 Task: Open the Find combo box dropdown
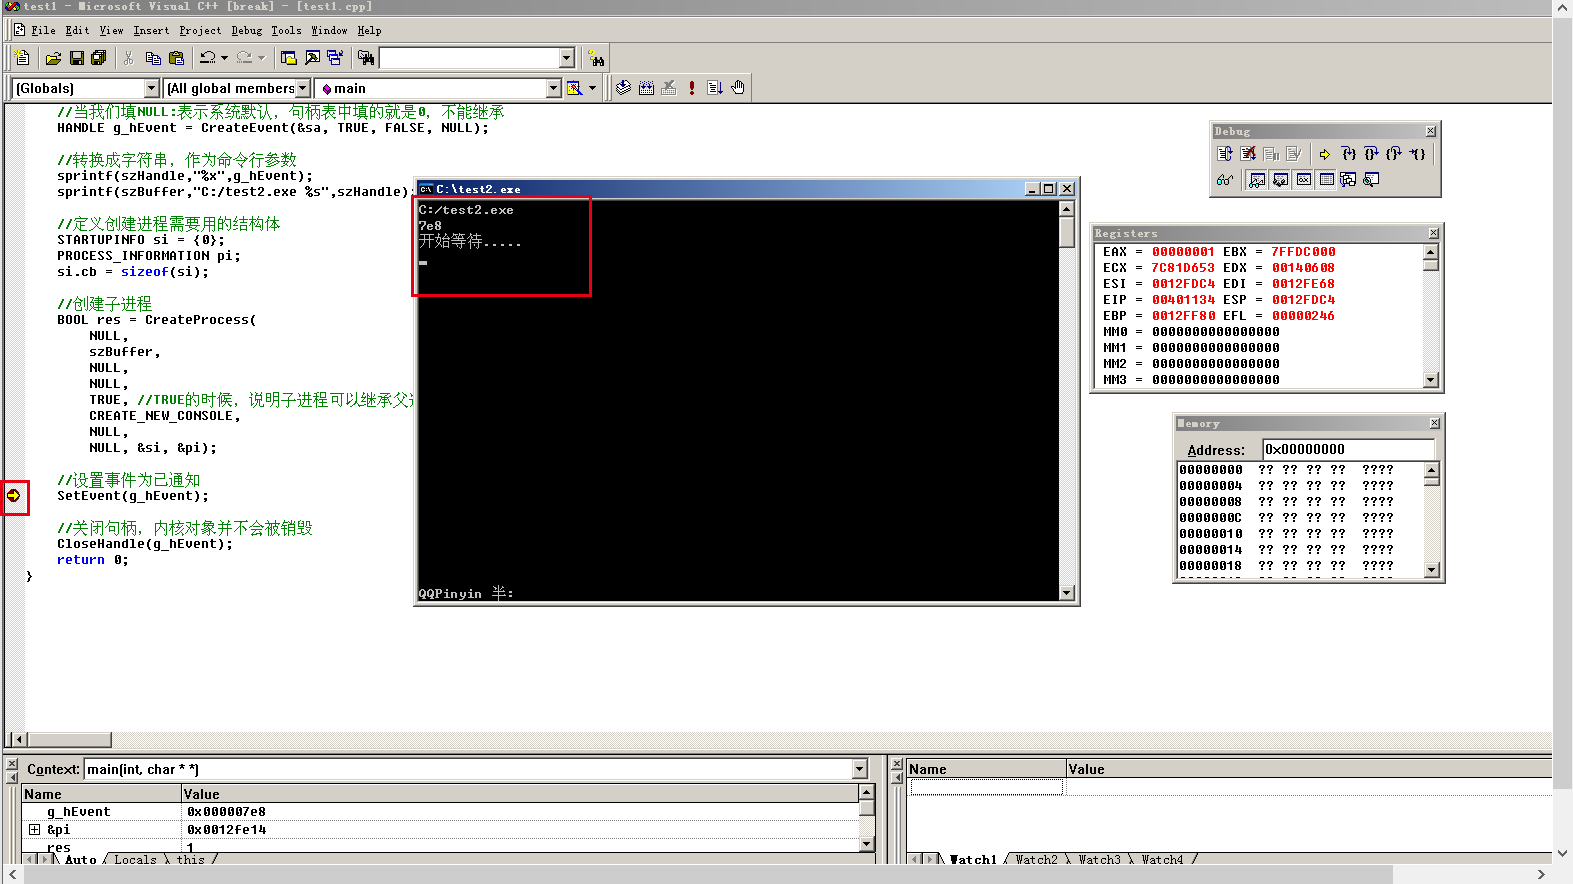click(566, 58)
